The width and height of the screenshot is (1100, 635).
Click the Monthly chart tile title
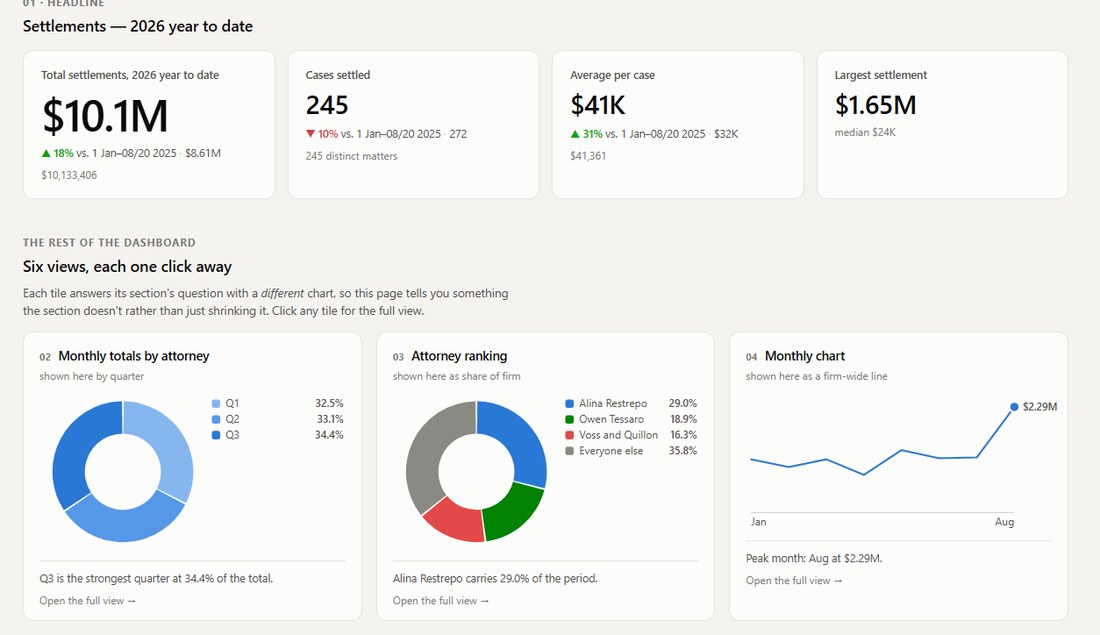tap(805, 356)
